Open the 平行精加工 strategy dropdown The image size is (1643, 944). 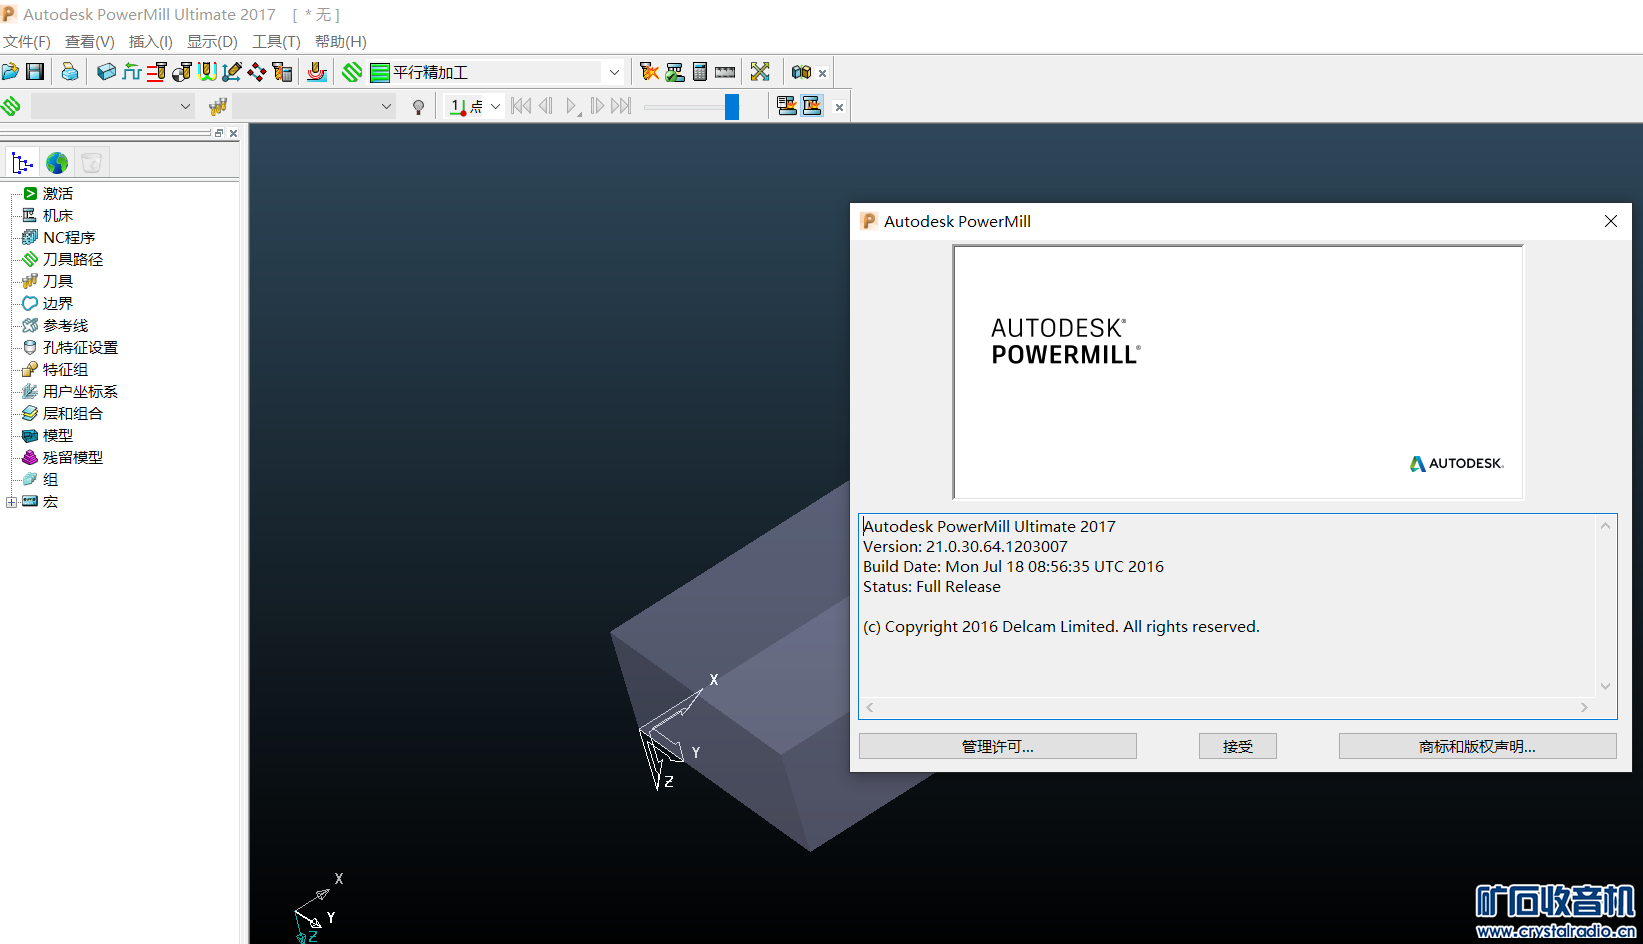pos(614,72)
